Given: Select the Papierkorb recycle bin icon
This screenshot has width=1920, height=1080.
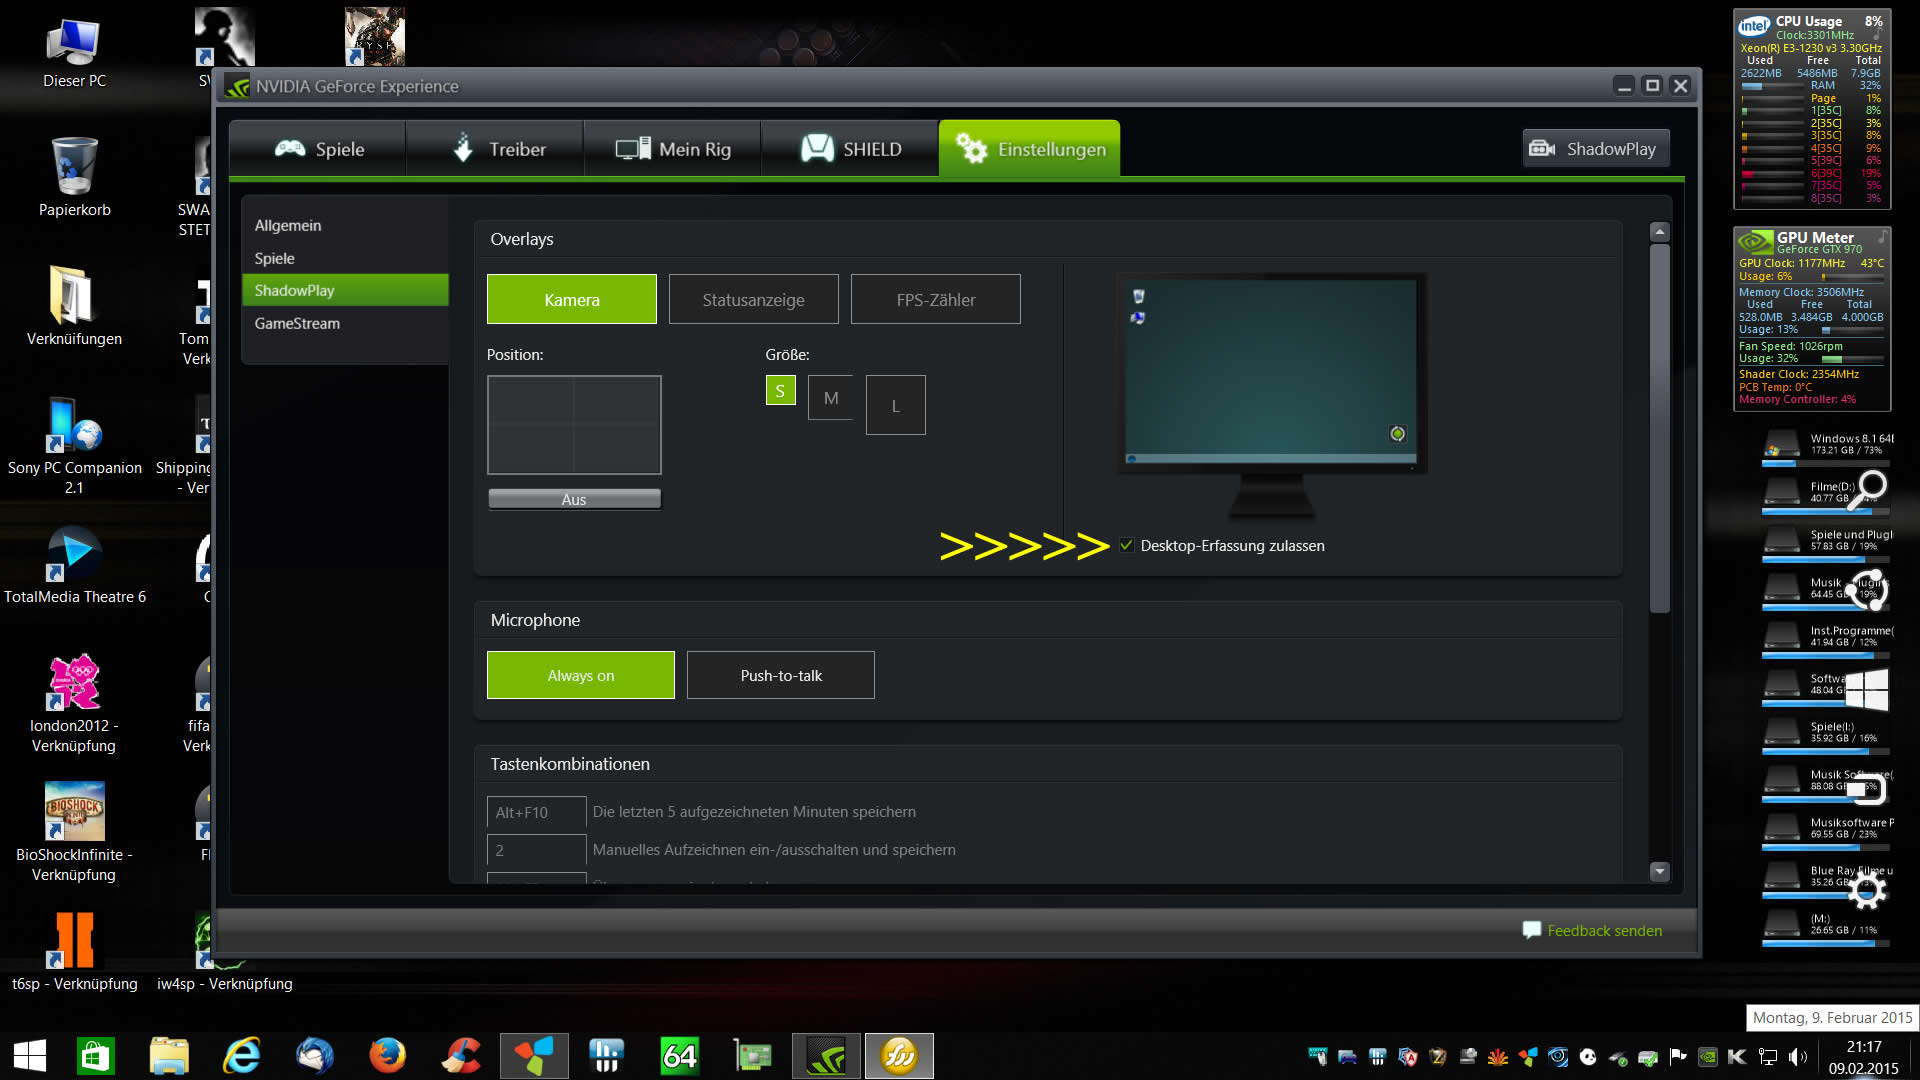Looking at the screenshot, I should (x=74, y=178).
